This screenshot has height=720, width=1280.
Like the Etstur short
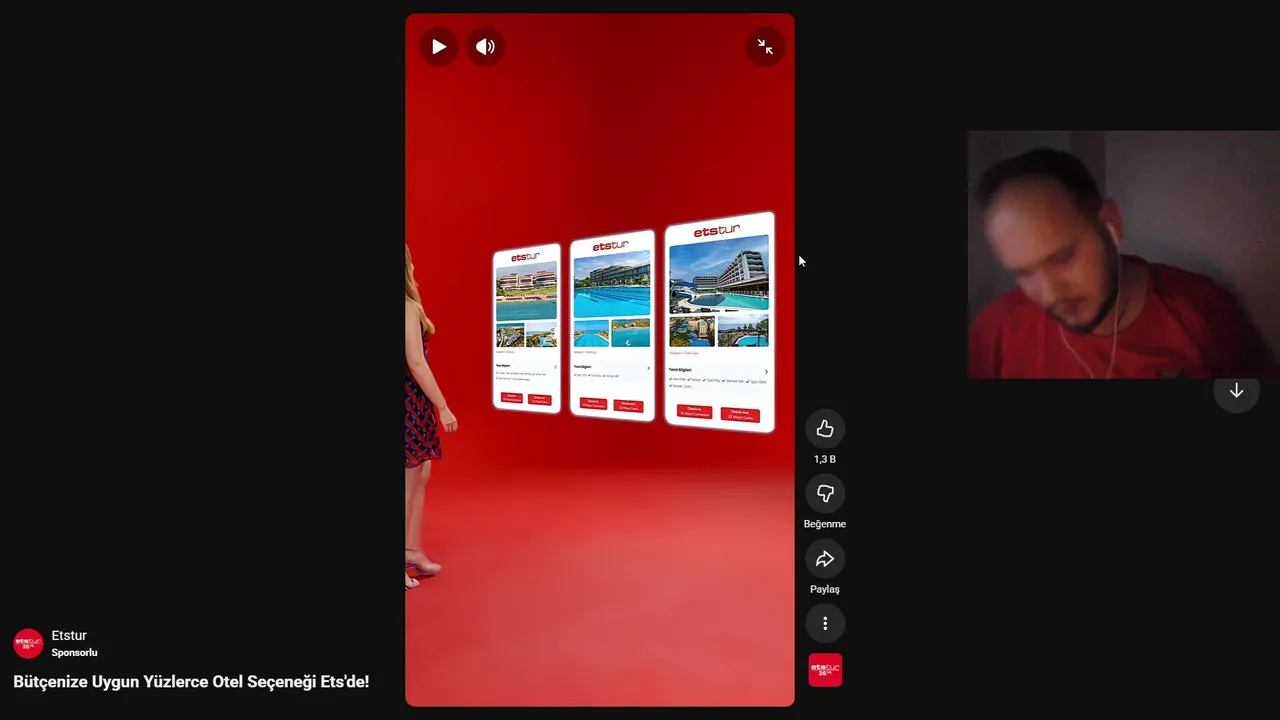pyautogui.click(x=825, y=428)
